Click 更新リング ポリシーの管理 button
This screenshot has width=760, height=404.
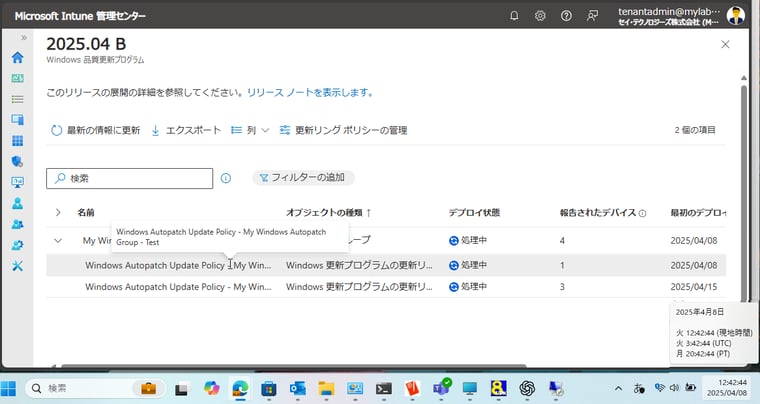343,130
